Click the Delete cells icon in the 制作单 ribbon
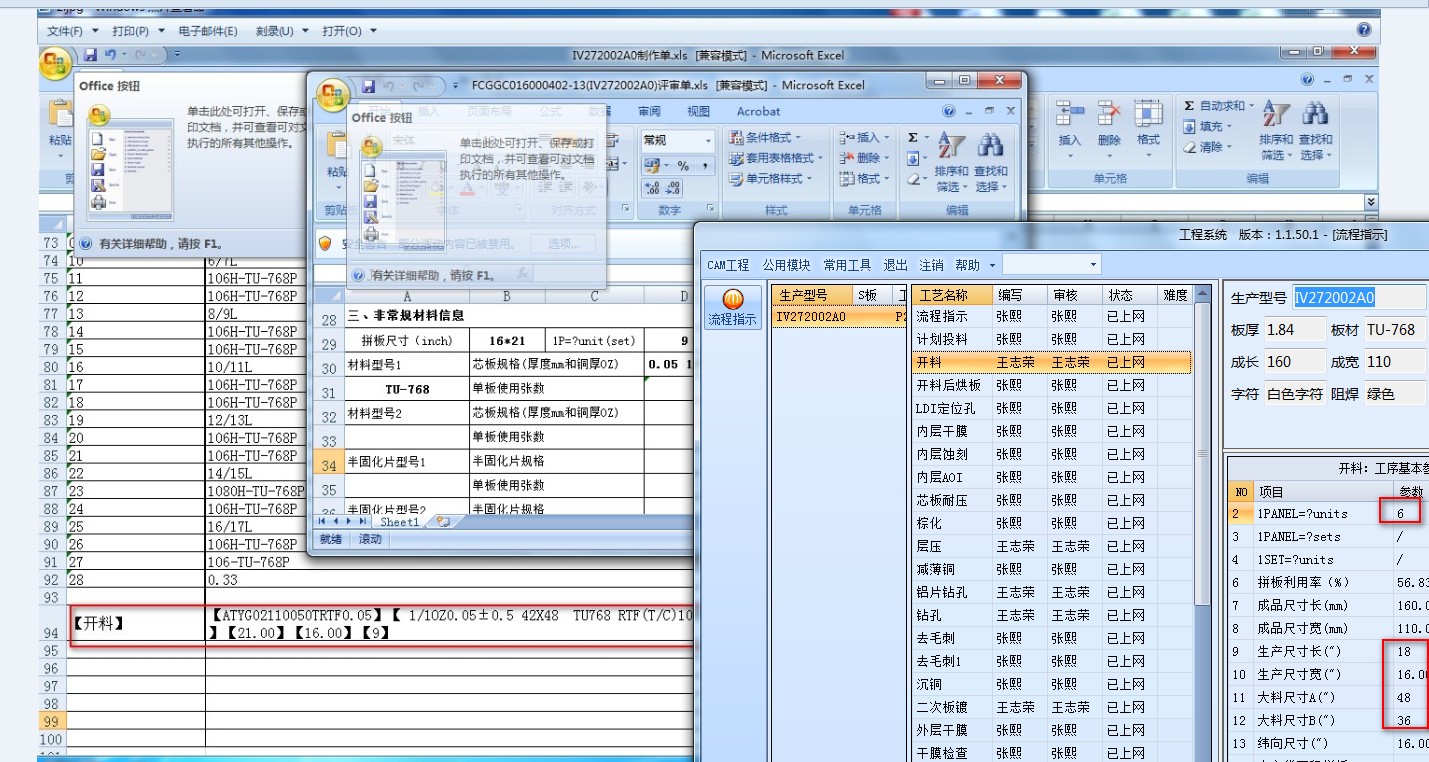This screenshot has height=762, width=1429. pos(1109,113)
